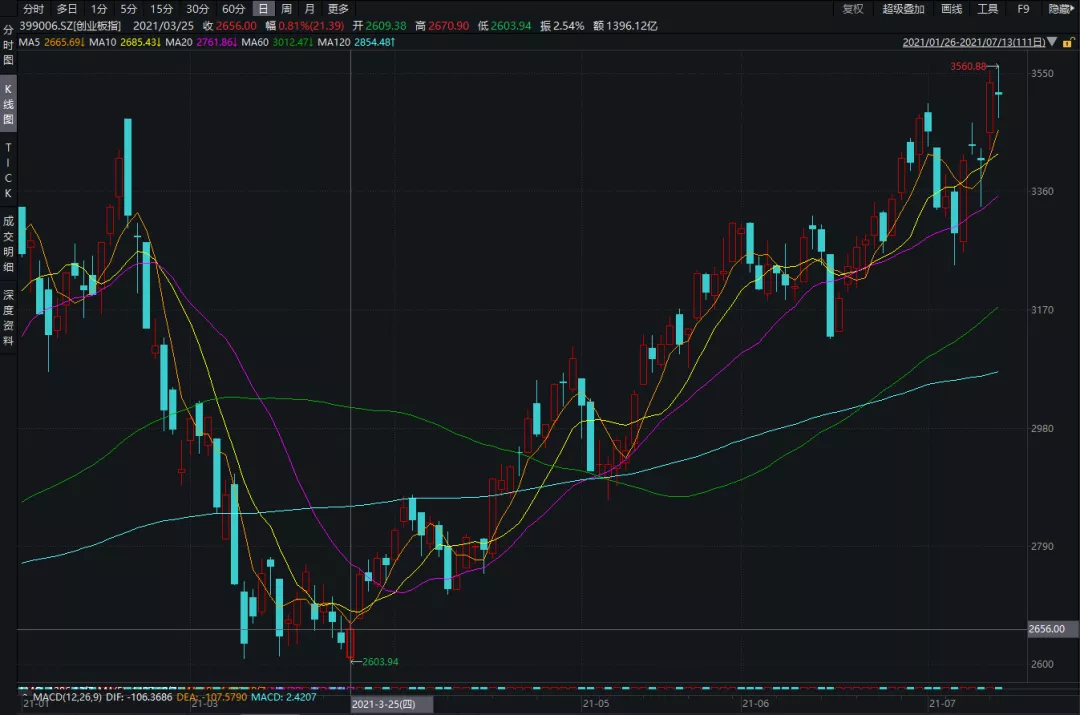Open the 工具 tools menu
Image resolution: width=1080 pixels, height=715 pixels.
click(987, 9)
